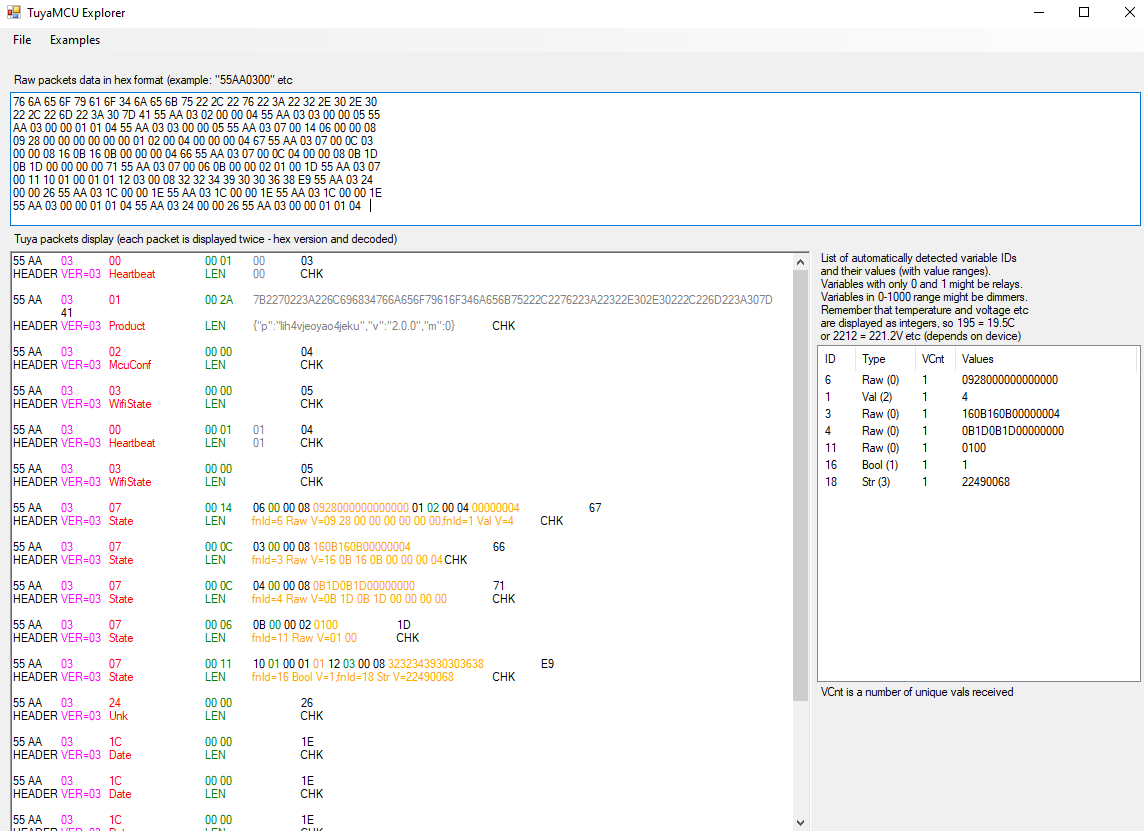Click checksum 26 of the Unk packet
This screenshot has height=831, width=1144.
[x=306, y=703]
